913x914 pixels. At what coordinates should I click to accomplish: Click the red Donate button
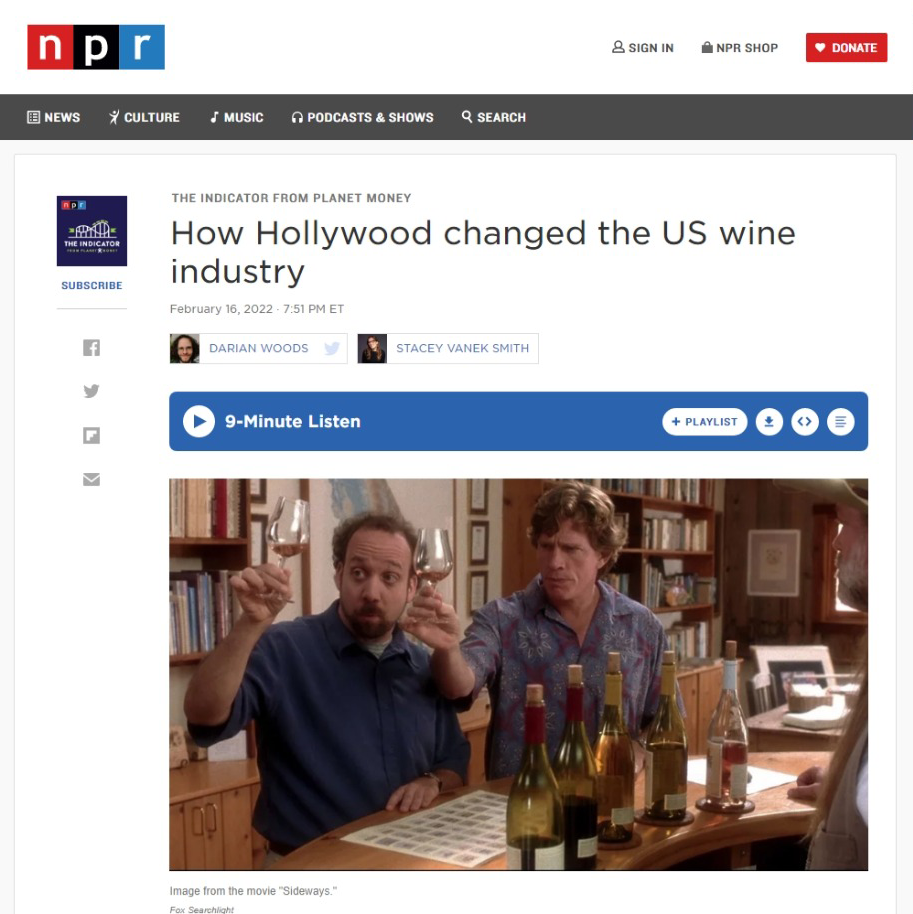[847, 48]
